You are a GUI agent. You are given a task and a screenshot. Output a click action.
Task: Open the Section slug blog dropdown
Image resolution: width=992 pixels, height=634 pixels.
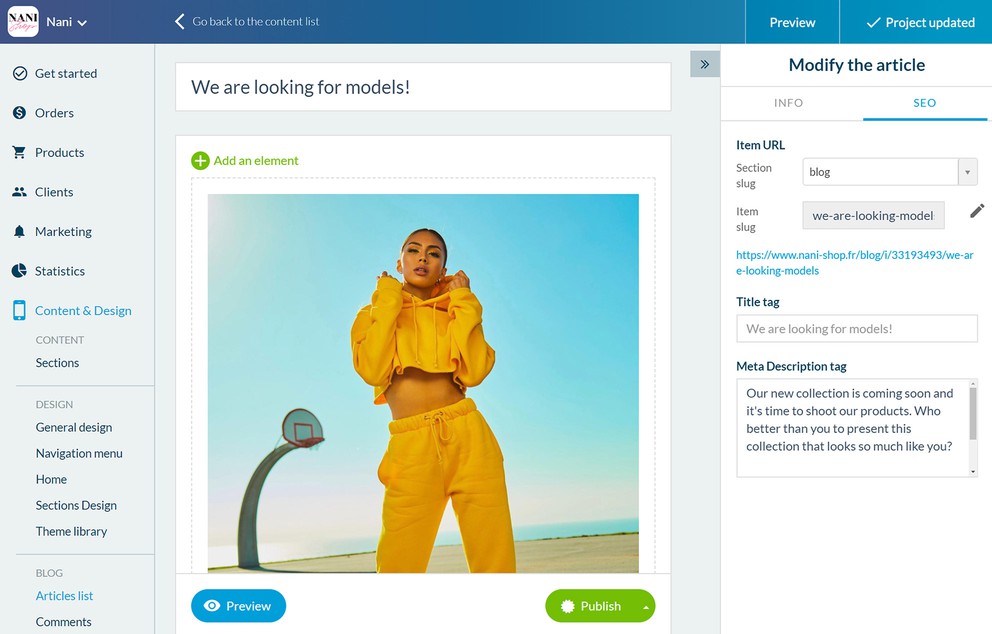click(x=890, y=171)
